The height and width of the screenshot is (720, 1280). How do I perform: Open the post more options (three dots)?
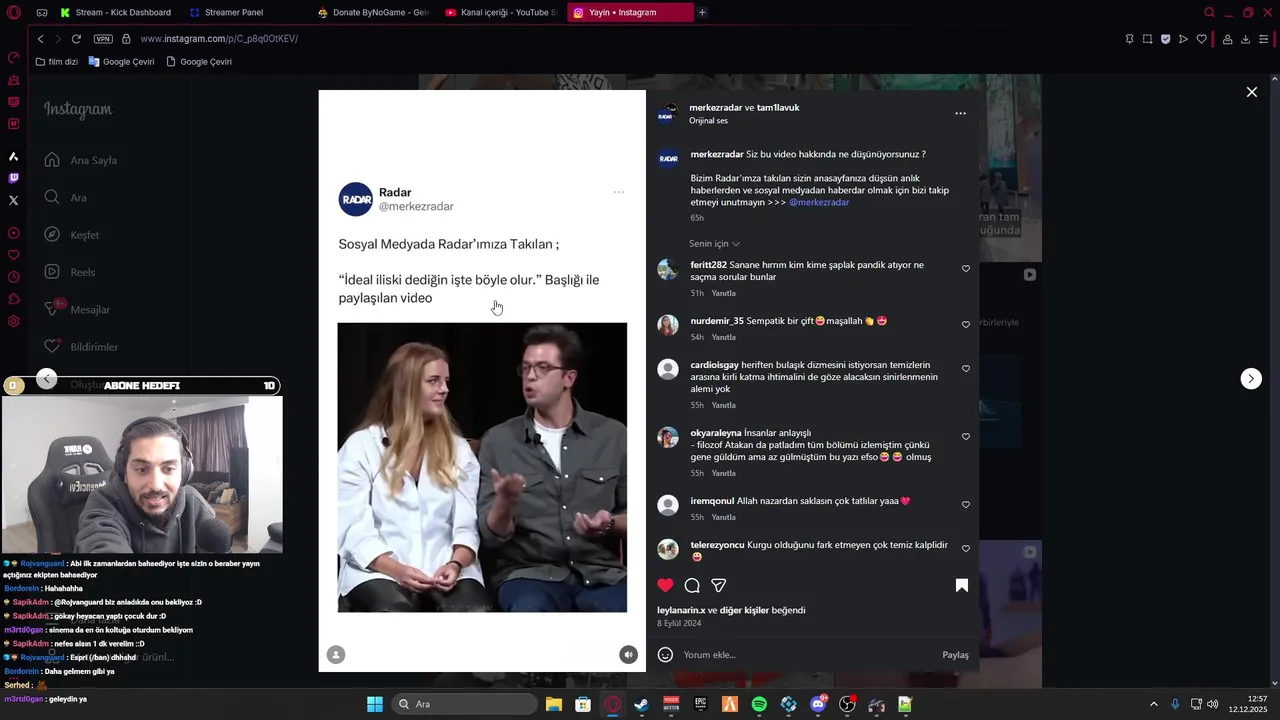click(960, 114)
